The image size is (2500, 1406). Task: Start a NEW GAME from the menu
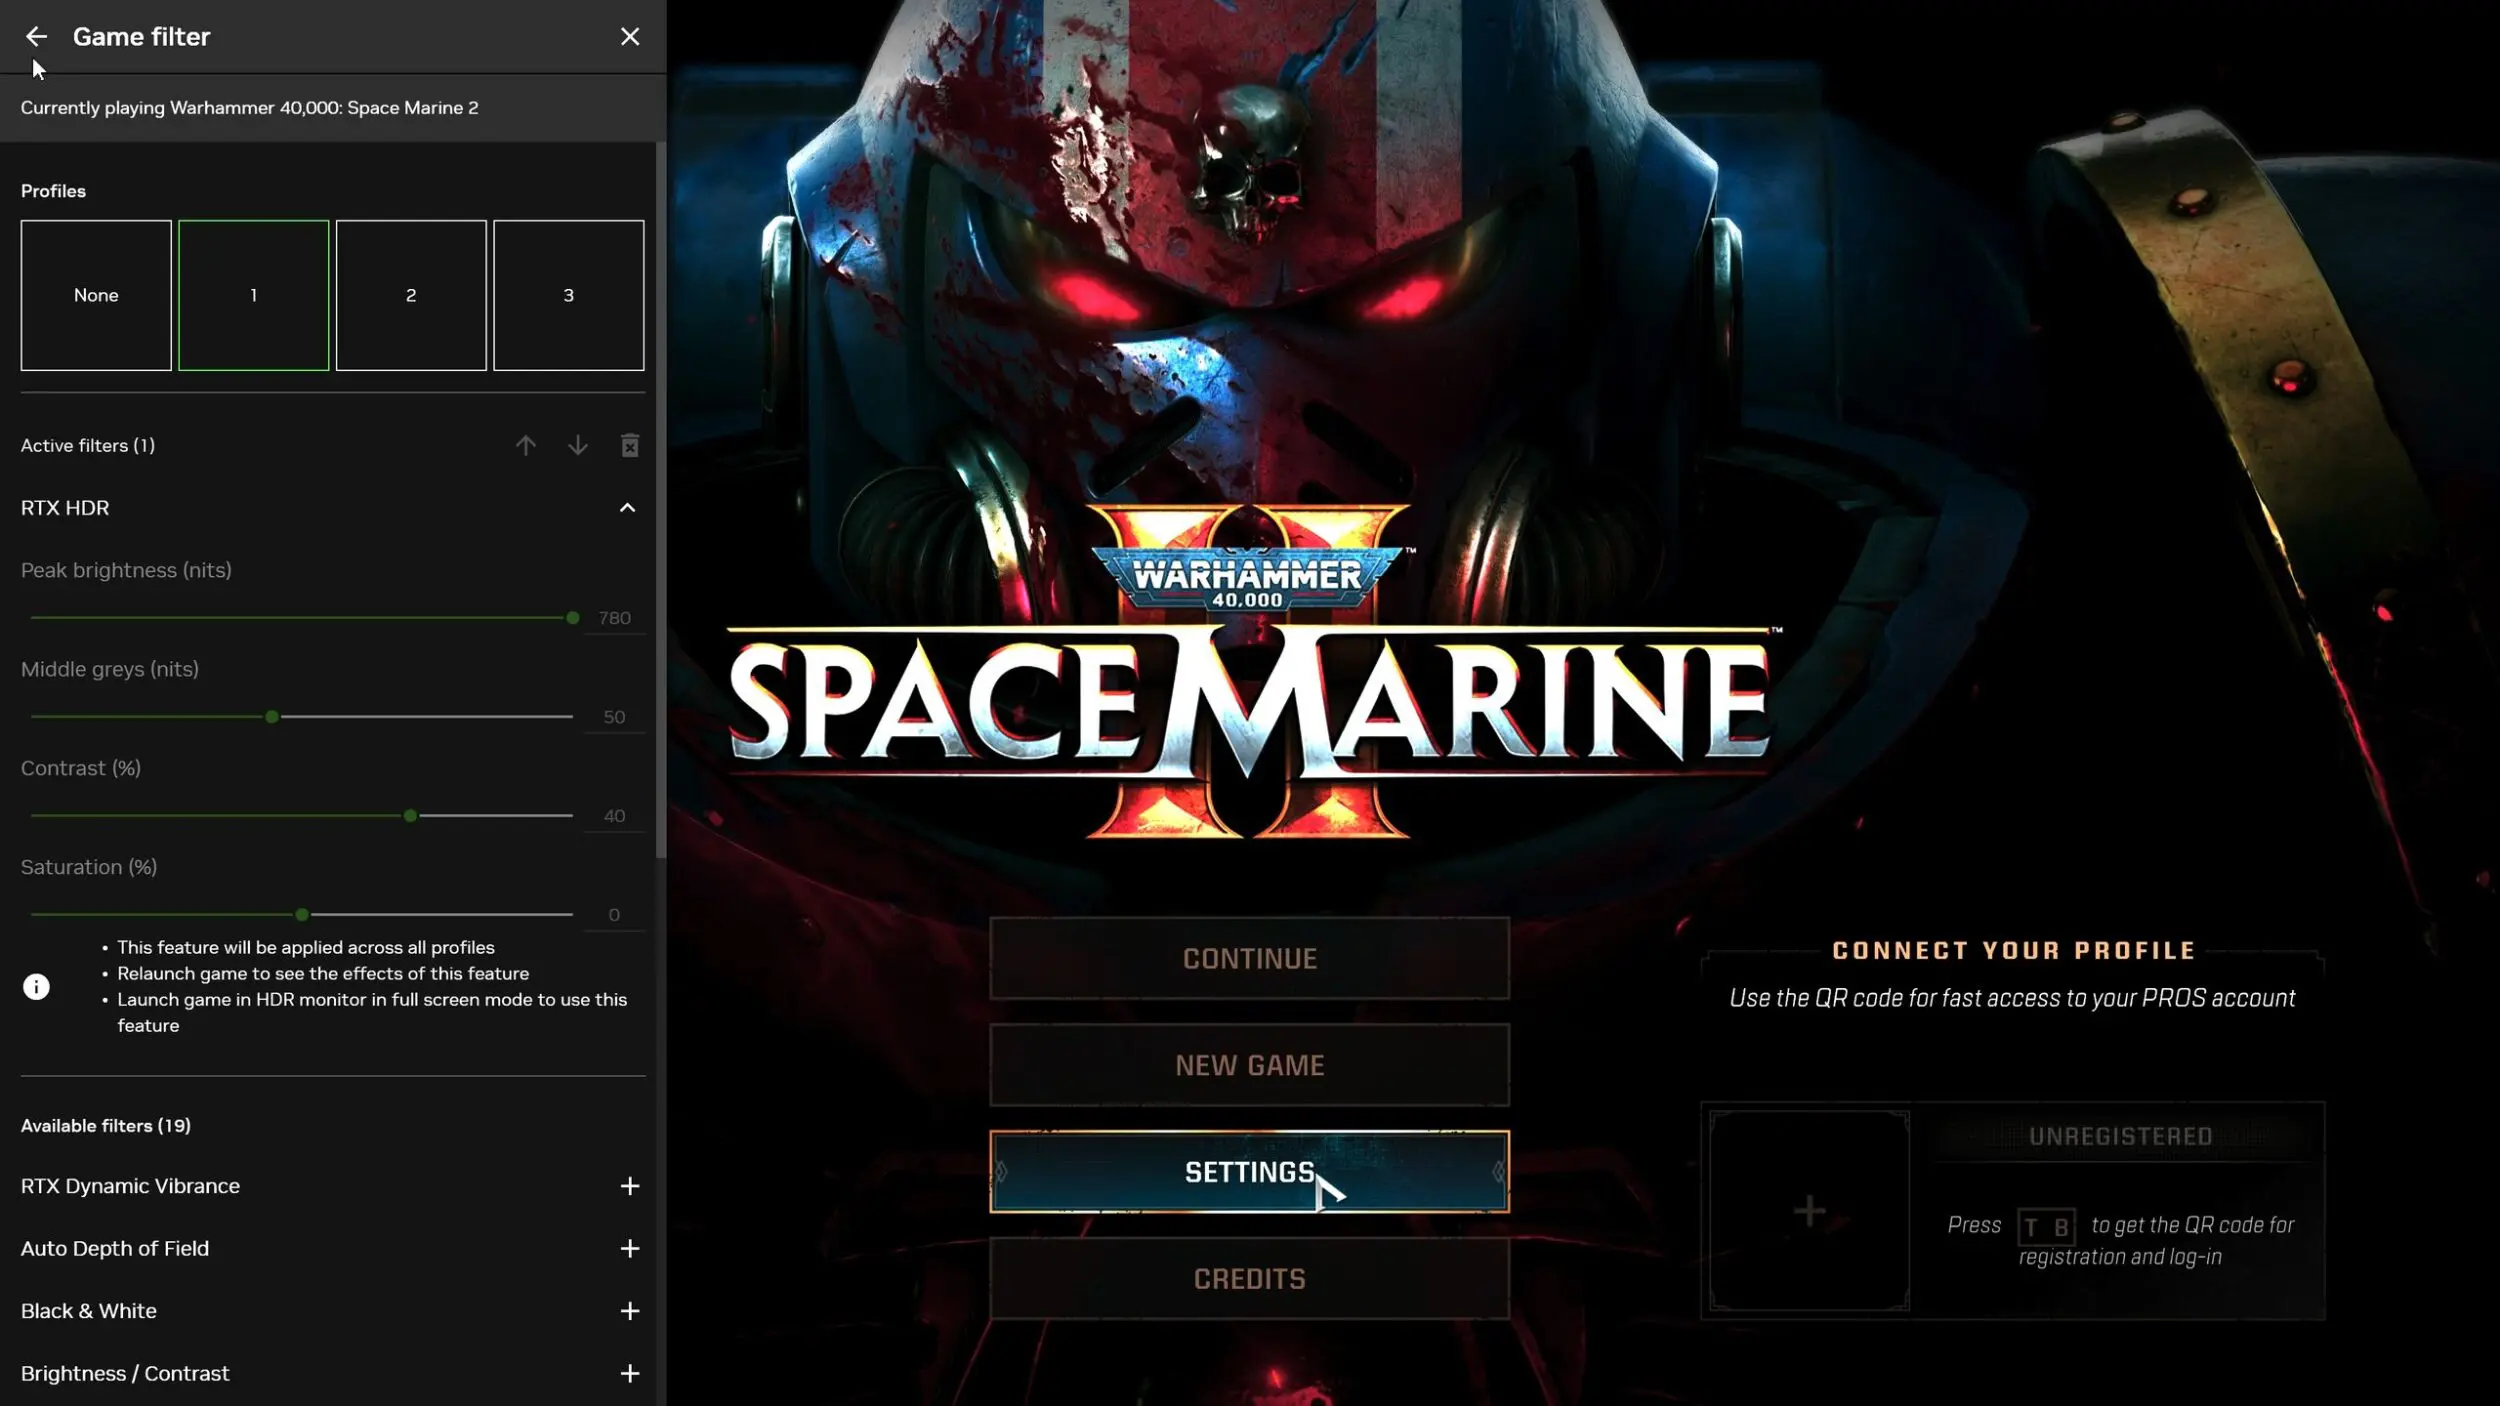coord(1250,1066)
